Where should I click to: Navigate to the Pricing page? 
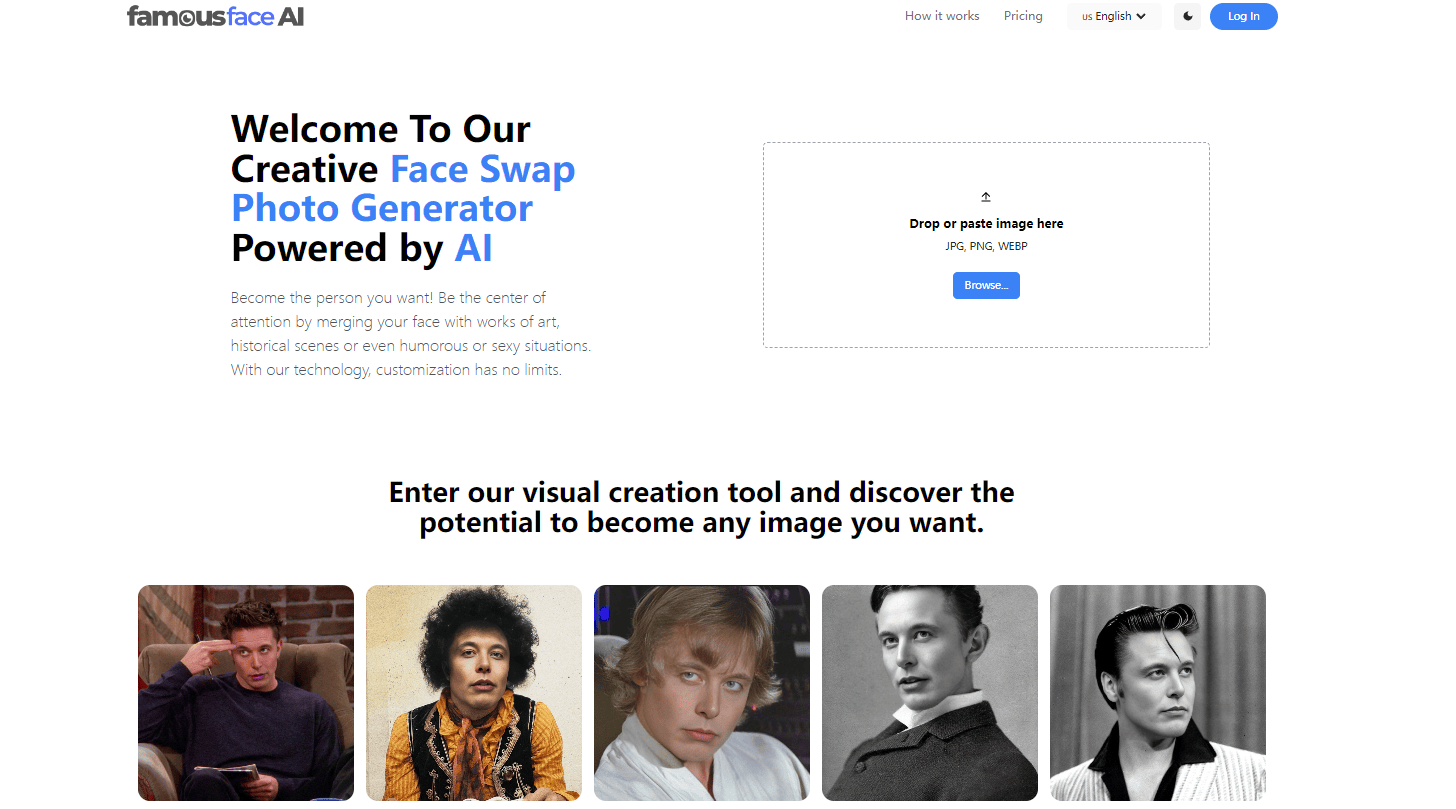[x=1023, y=16]
